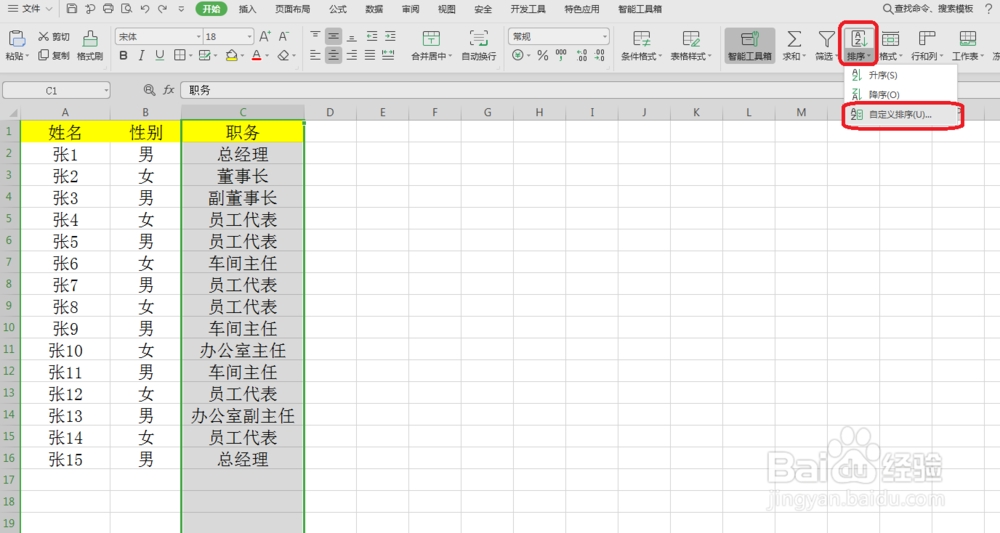Toggle middle vertical alignment
Viewport: 1000px width, 533px height.
[x=334, y=36]
